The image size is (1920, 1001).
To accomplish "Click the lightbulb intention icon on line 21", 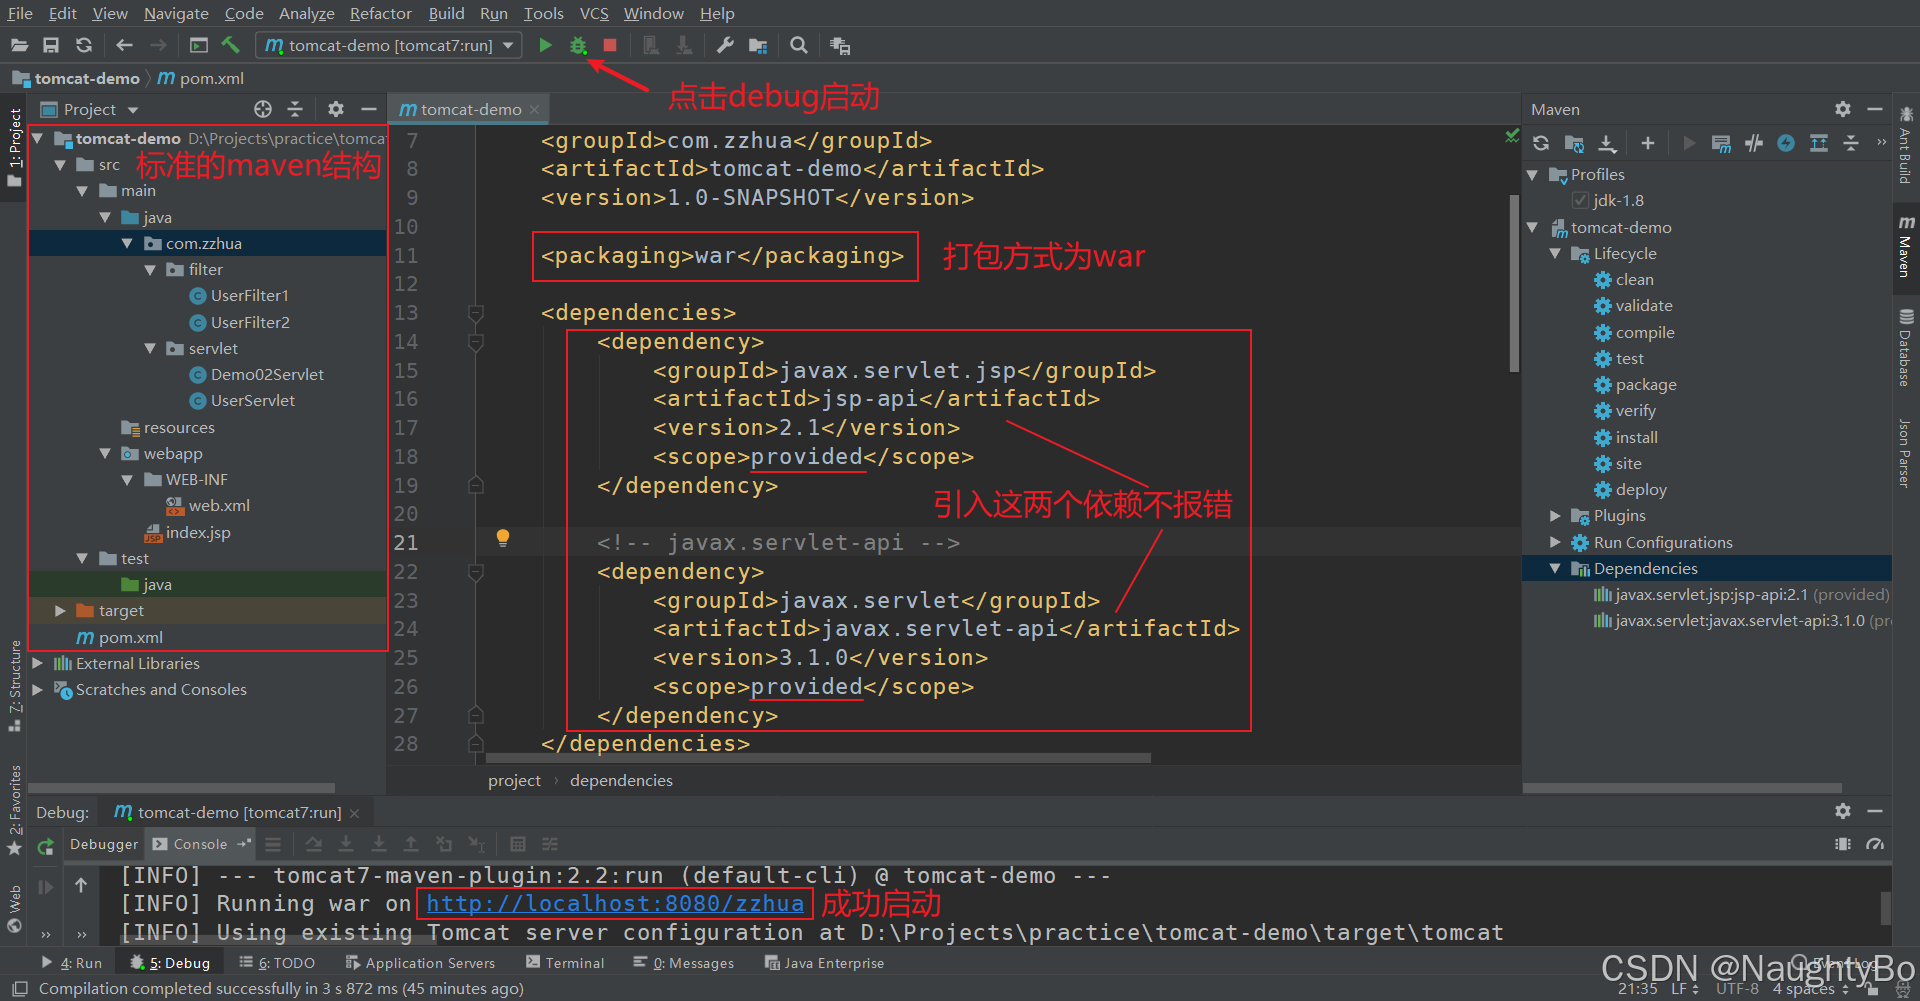I will (x=503, y=538).
